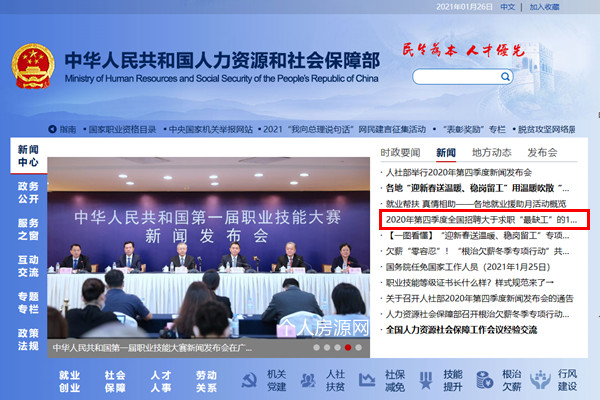Open news 人力资源社会保障部召开根治欠薪冬季专项行动
This screenshot has width=600, height=400.
477,314
